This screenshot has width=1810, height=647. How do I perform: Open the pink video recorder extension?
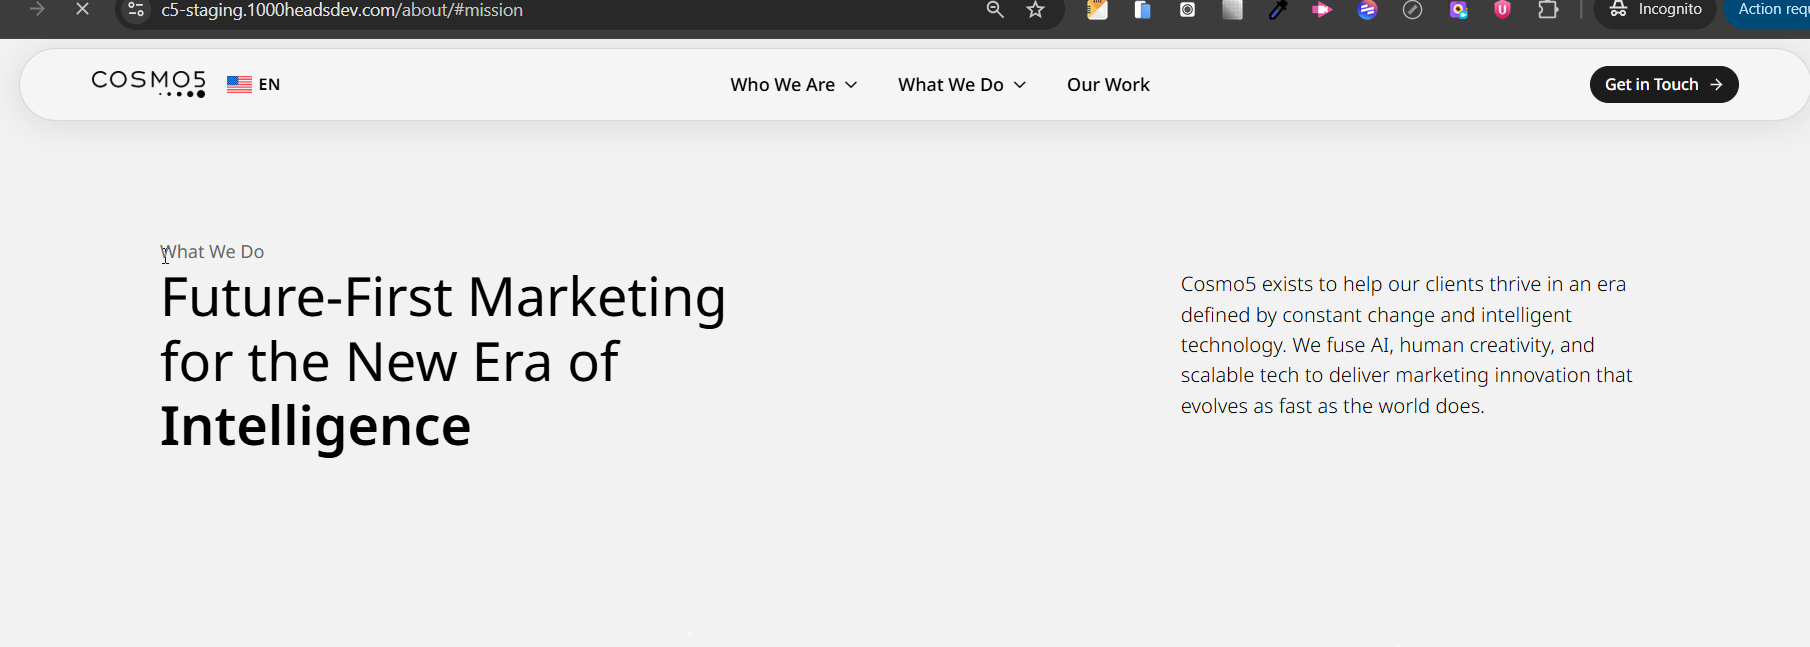[1322, 10]
